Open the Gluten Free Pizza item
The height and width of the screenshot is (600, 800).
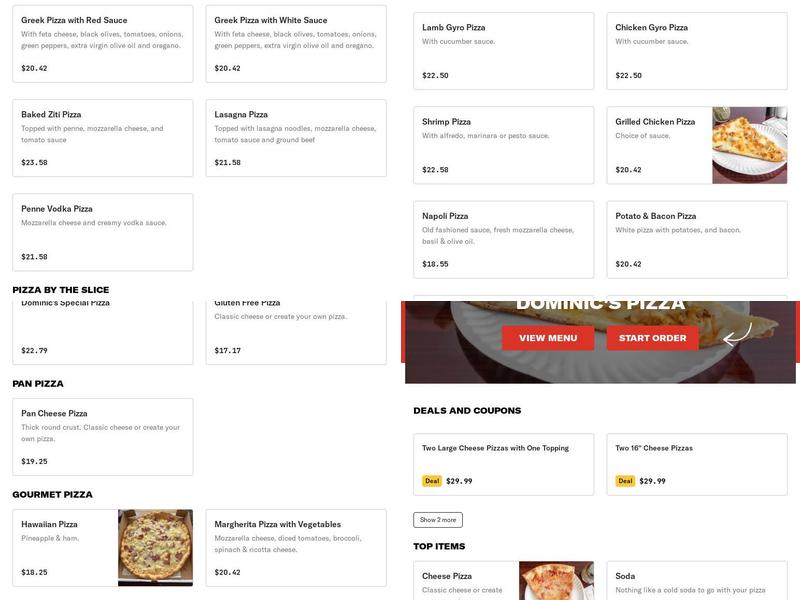295,325
